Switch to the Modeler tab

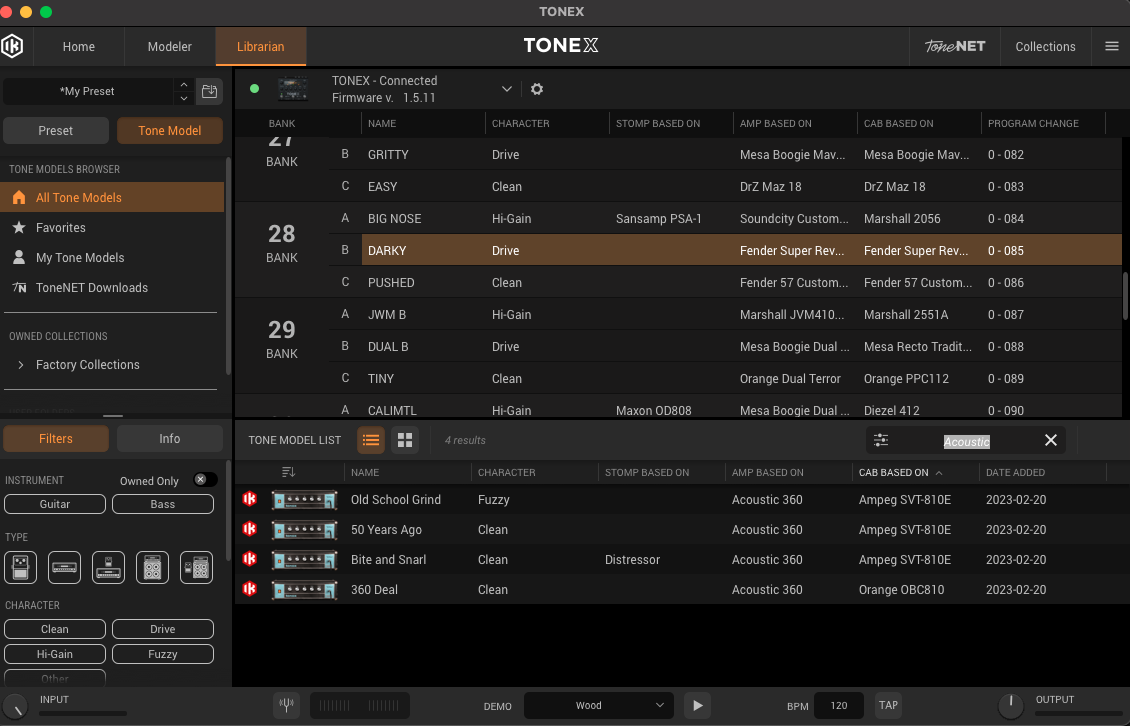click(x=170, y=46)
